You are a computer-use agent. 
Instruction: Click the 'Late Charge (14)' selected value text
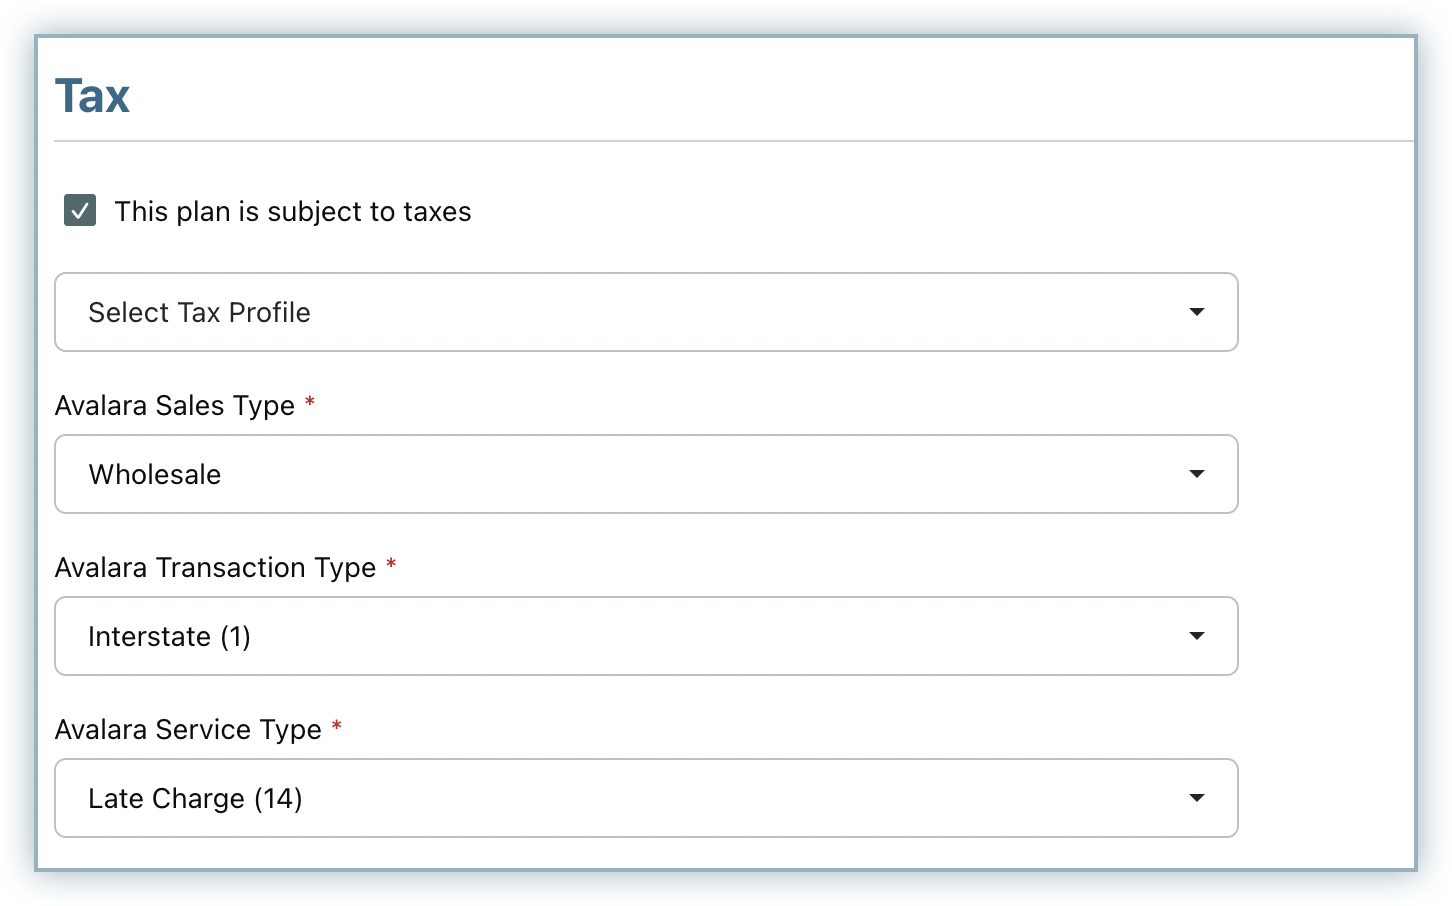(x=195, y=798)
